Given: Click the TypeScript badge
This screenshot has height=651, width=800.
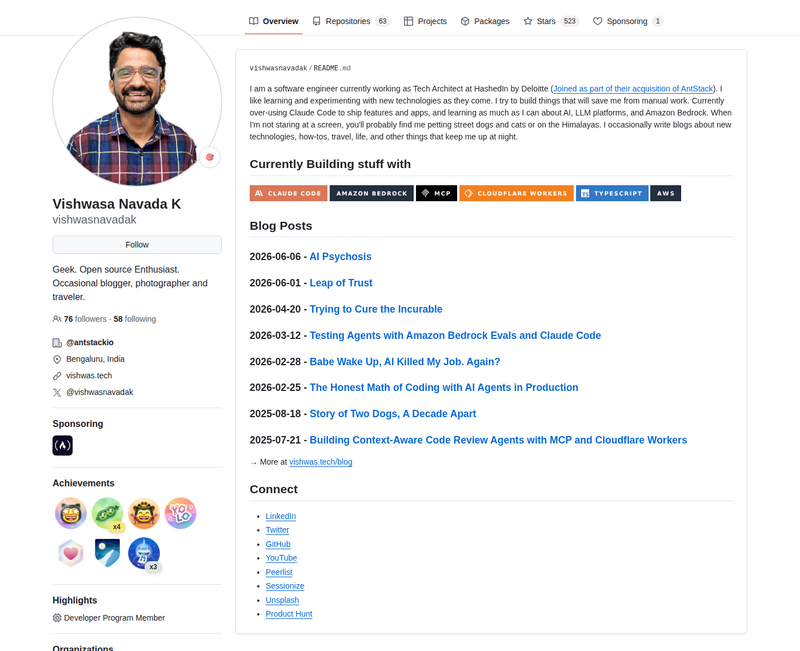Looking at the screenshot, I should [612, 193].
